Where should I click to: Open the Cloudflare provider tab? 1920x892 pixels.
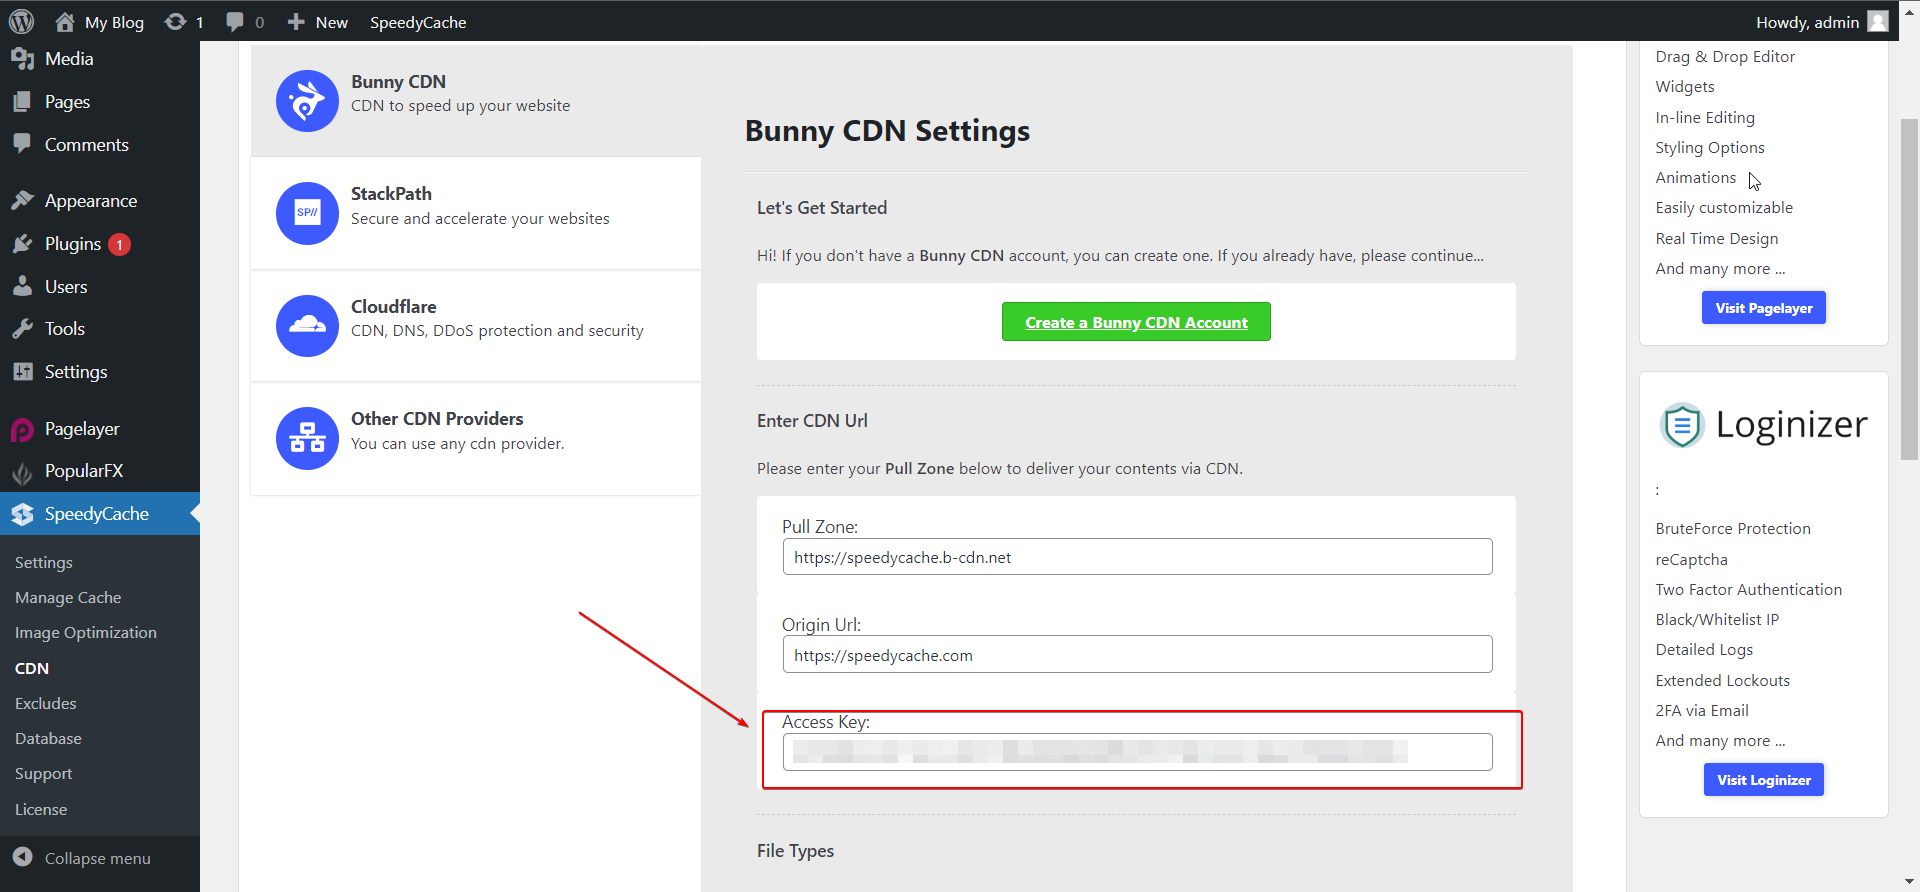(476, 326)
